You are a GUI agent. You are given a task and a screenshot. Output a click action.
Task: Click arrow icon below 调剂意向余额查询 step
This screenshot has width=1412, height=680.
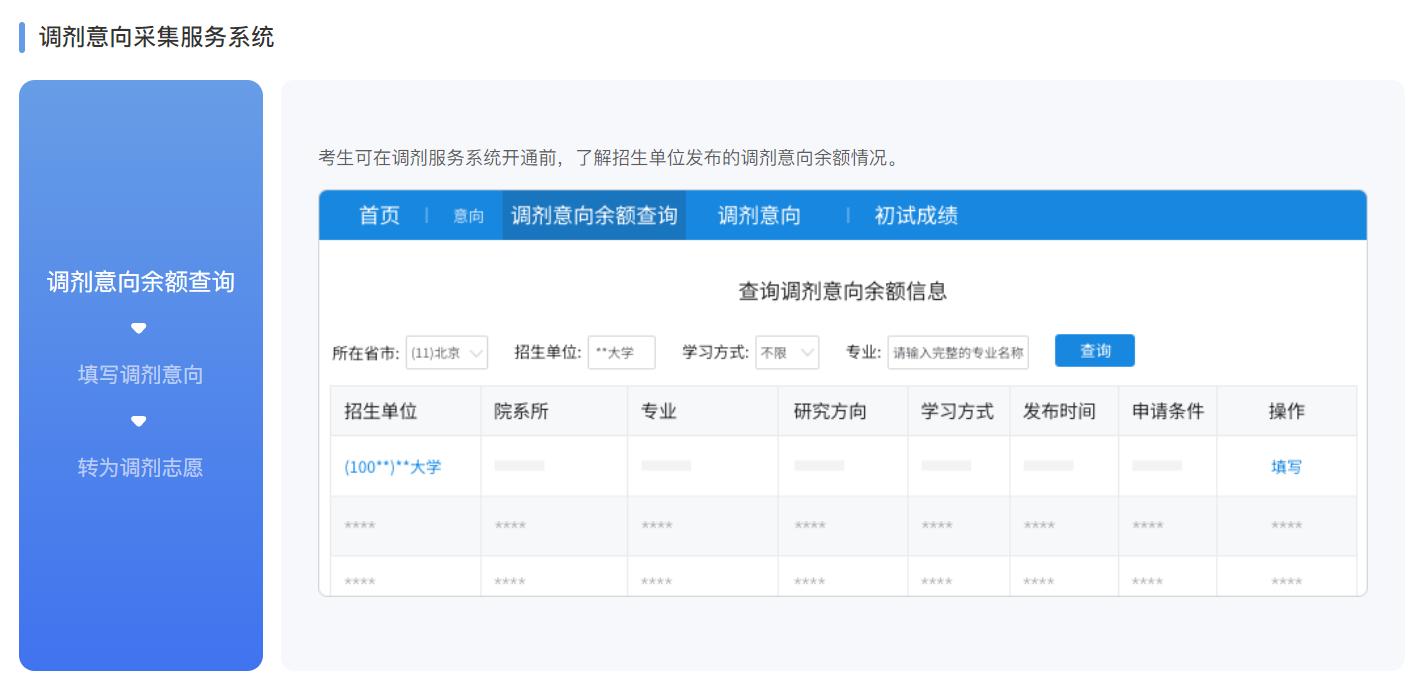[x=139, y=328]
